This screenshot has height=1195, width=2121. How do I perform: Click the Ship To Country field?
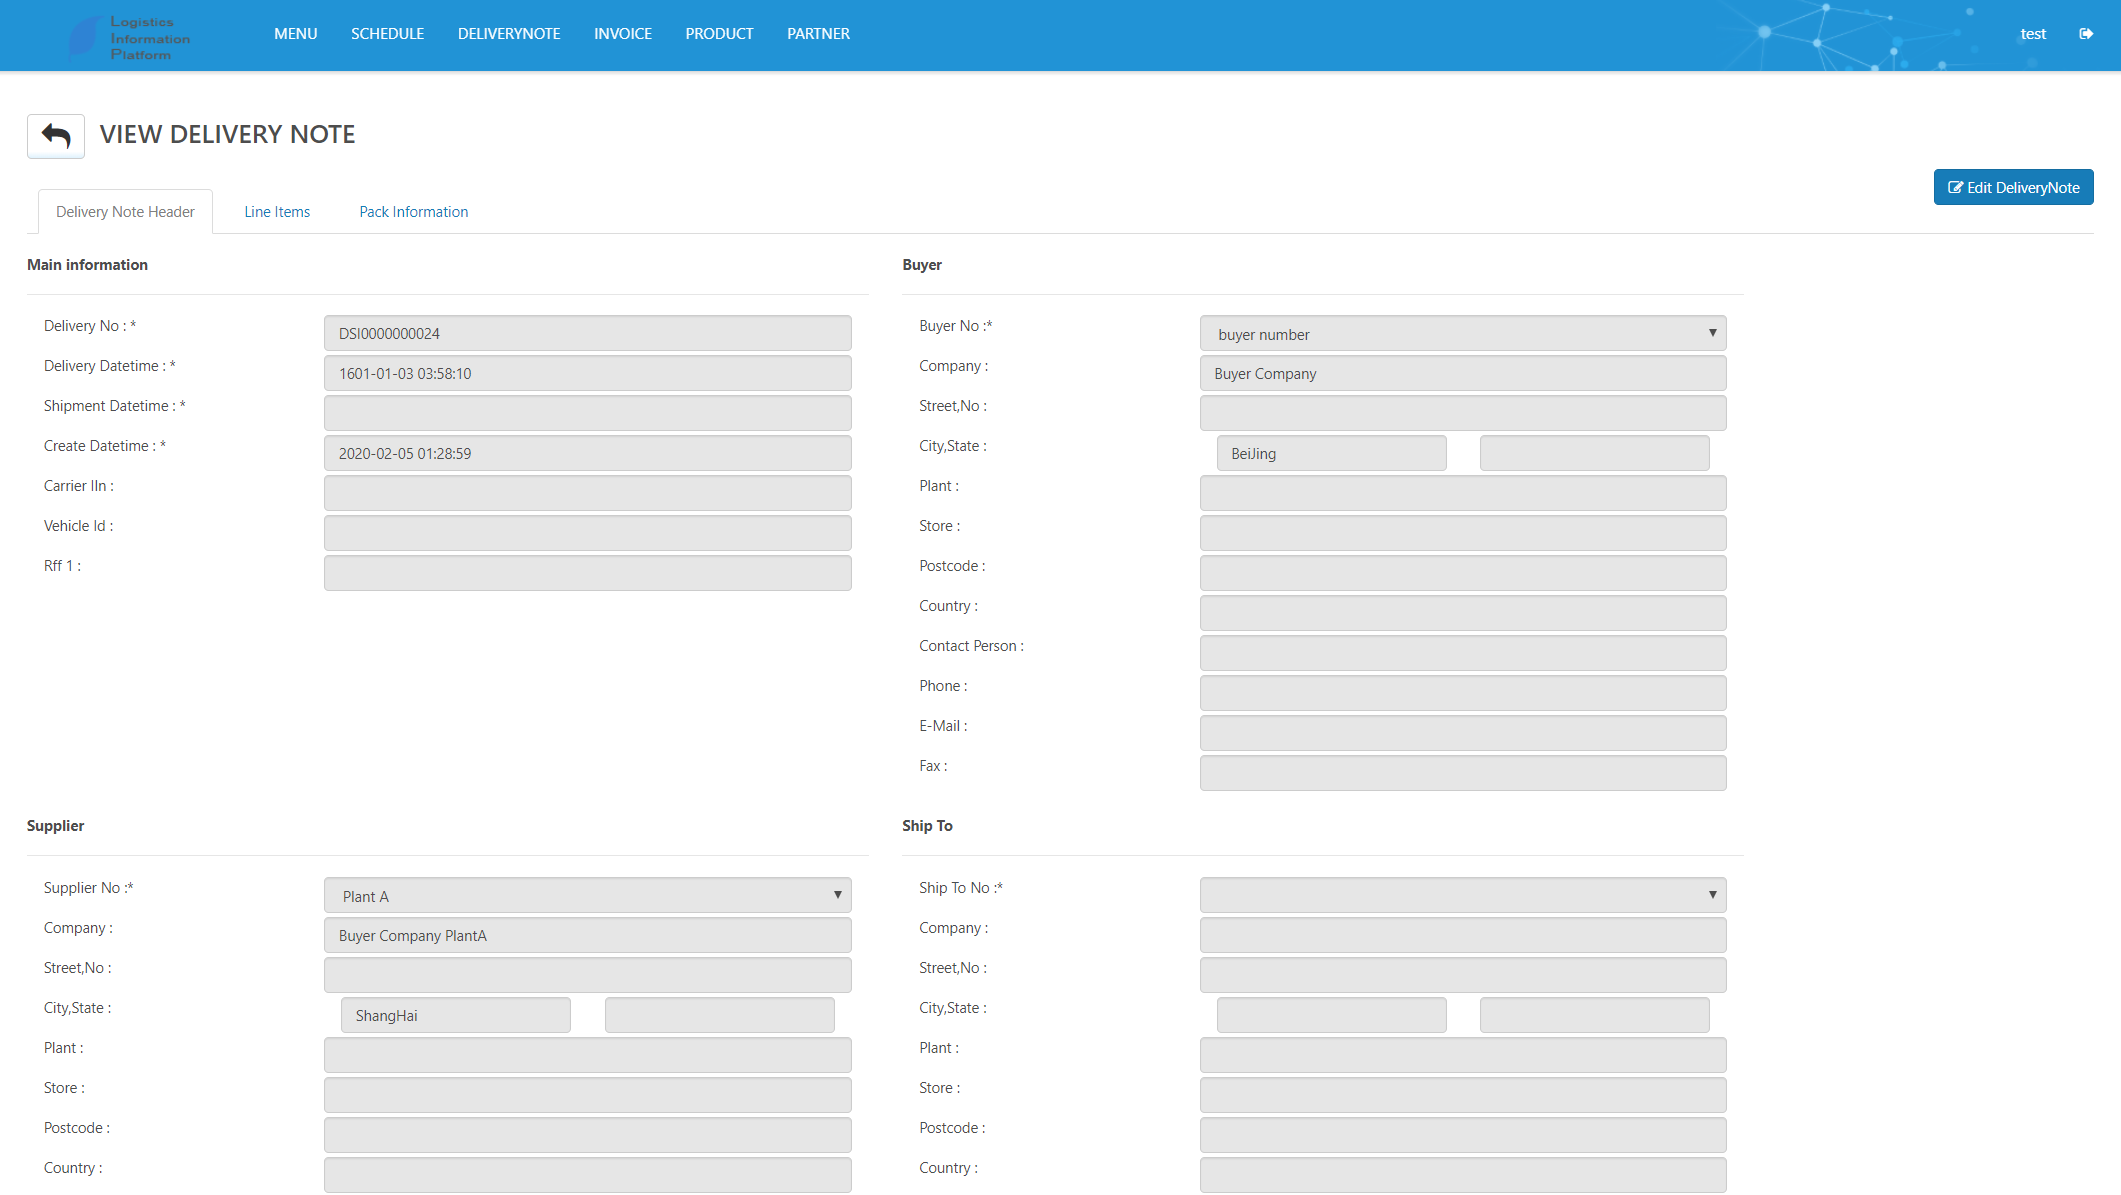[x=1463, y=1176]
